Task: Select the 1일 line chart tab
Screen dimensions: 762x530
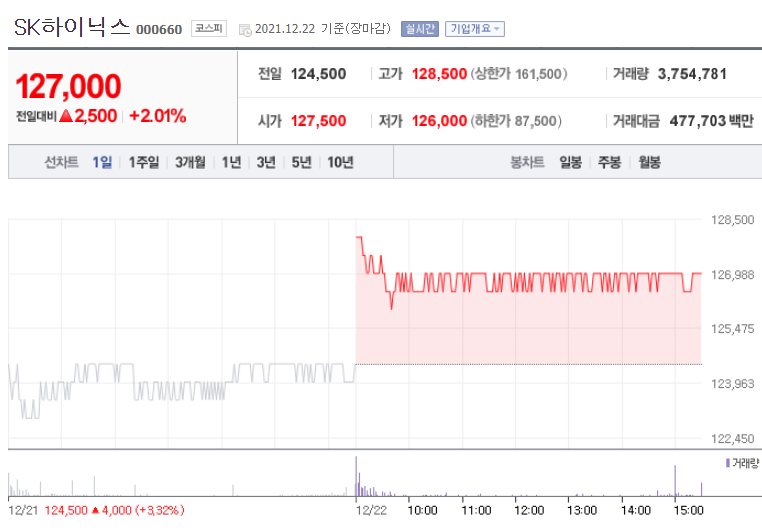Action: coord(102,162)
